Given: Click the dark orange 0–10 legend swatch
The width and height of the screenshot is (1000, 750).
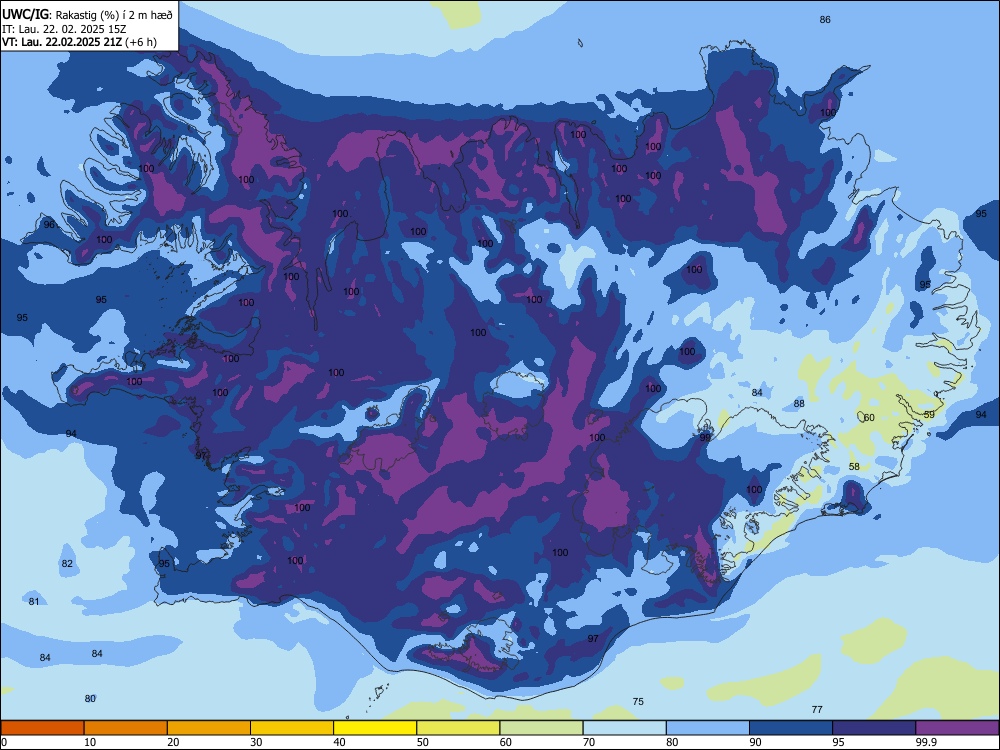Looking at the screenshot, I should 42,728.
